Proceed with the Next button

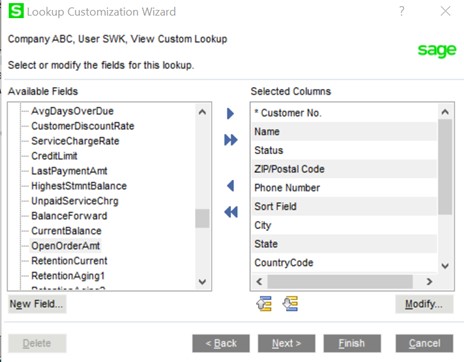[286, 343]
